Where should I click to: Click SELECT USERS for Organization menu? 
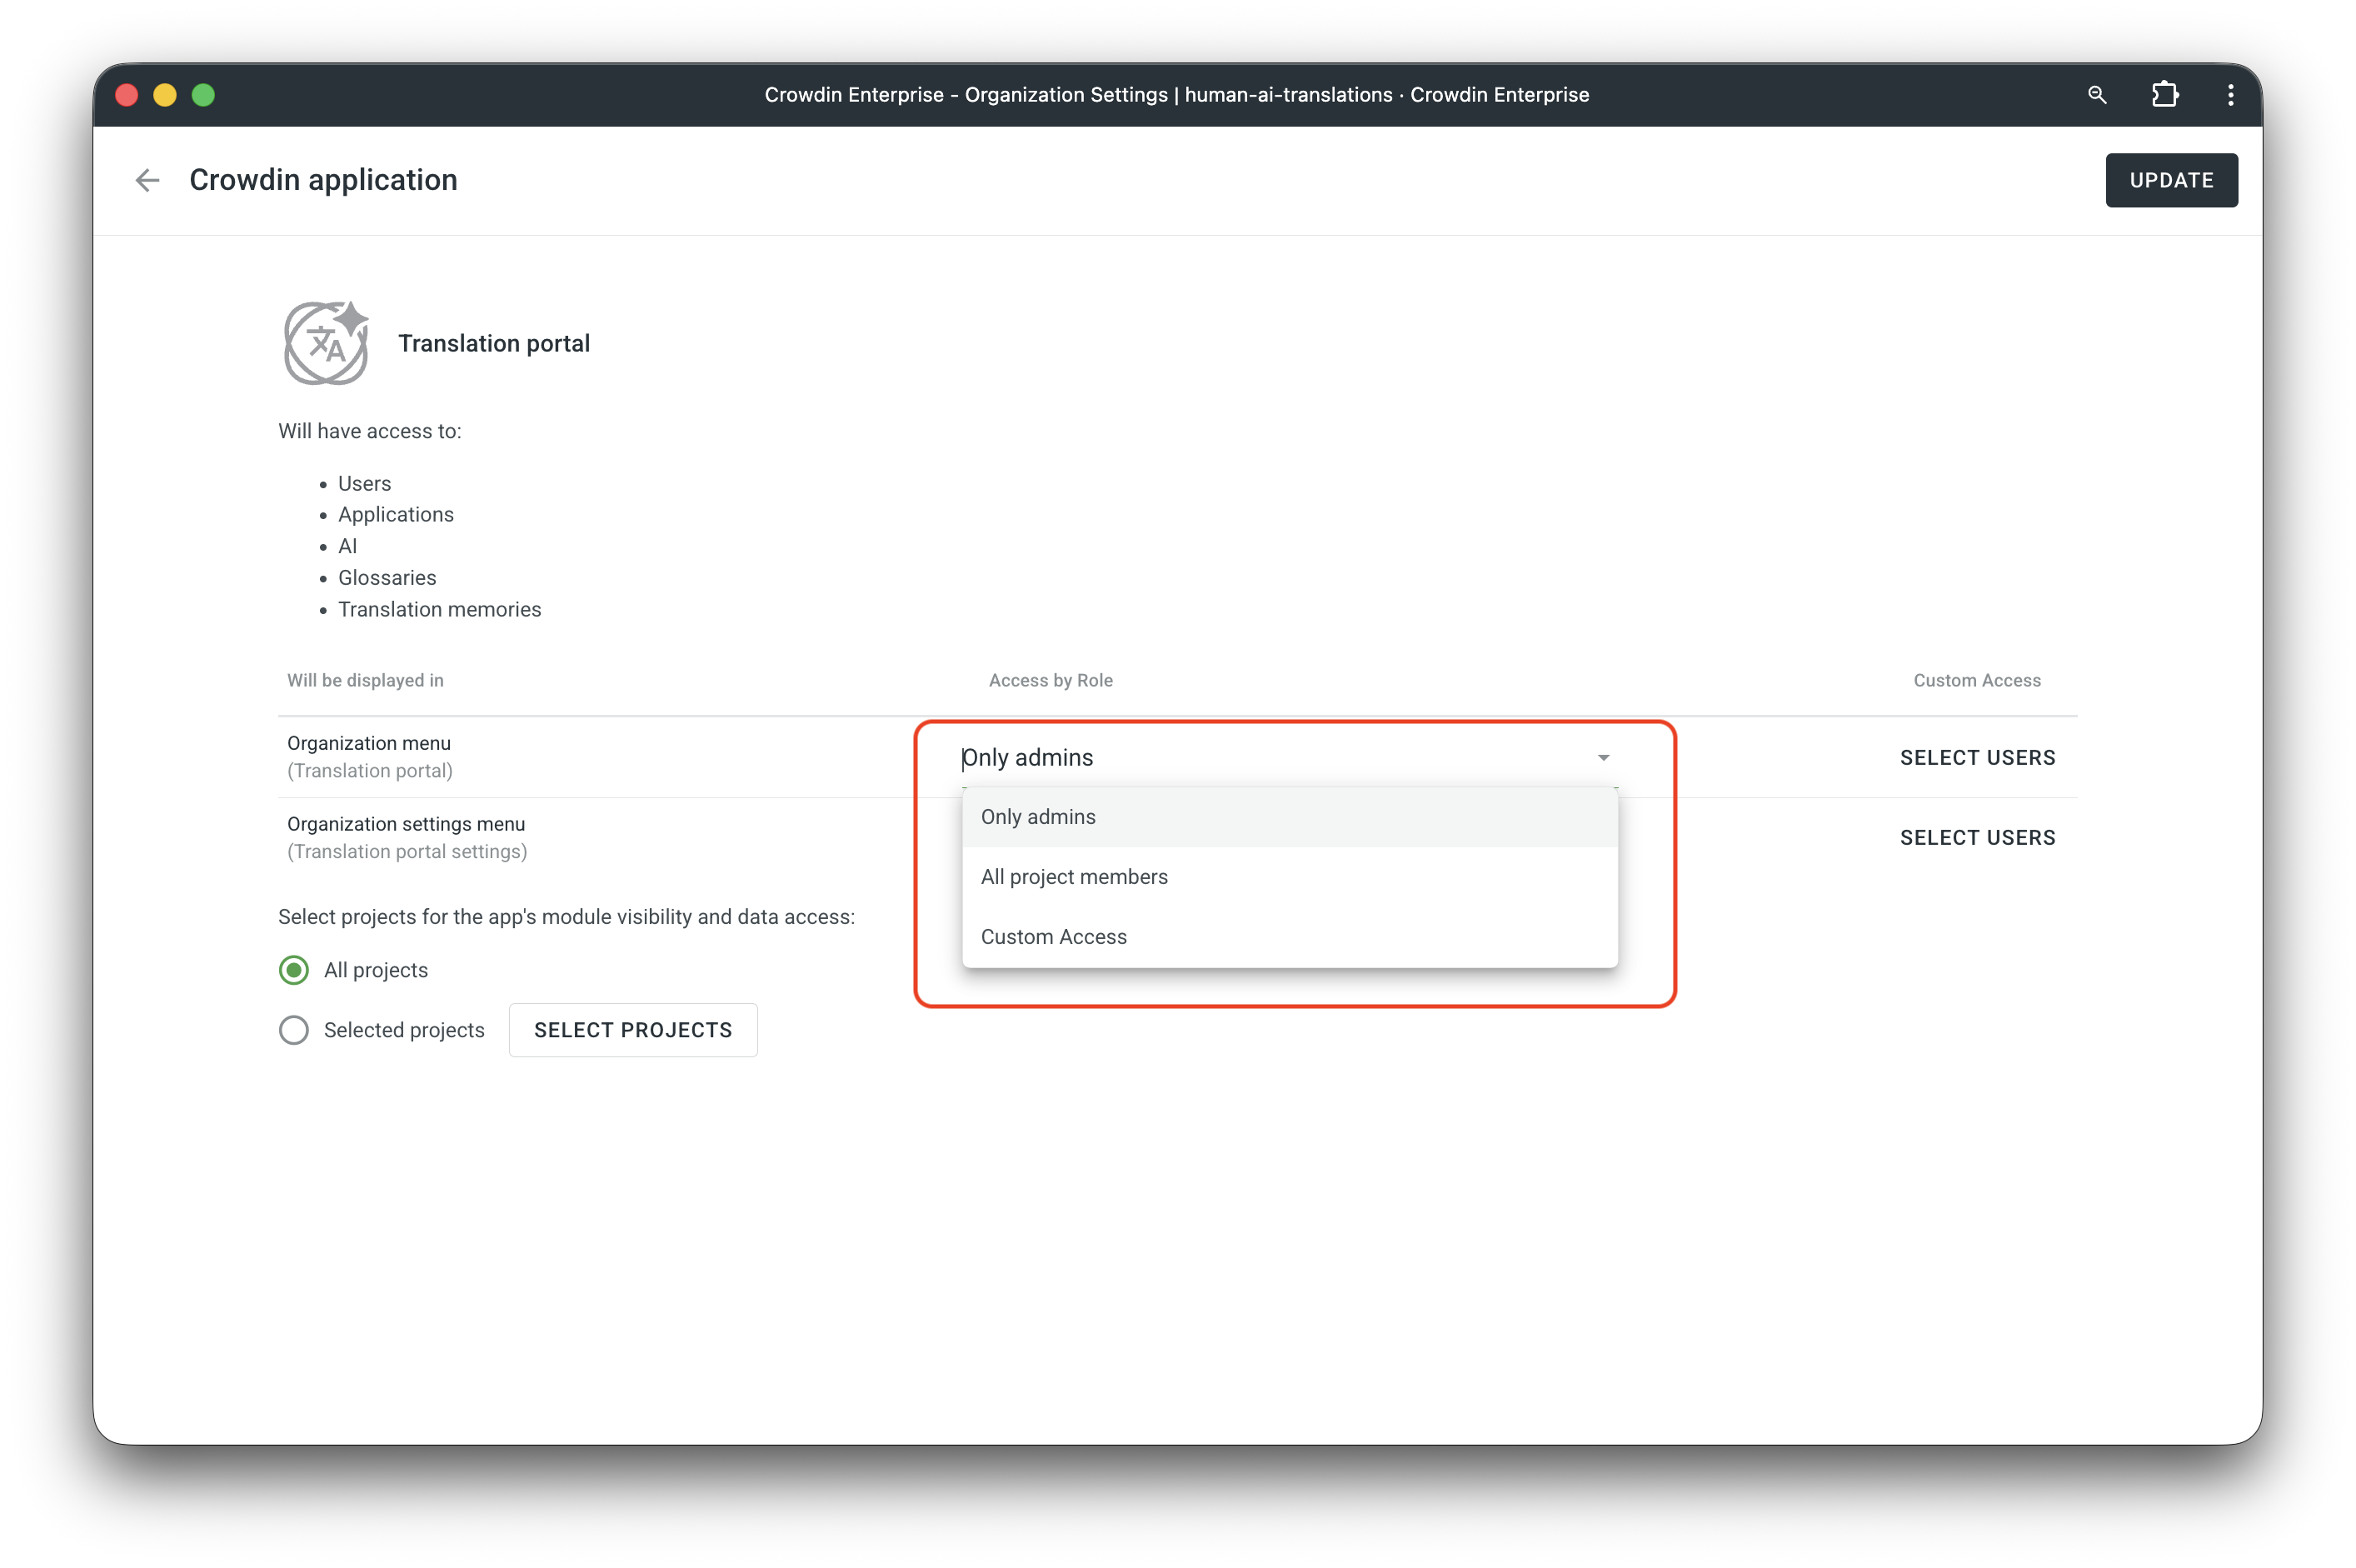1977,758
